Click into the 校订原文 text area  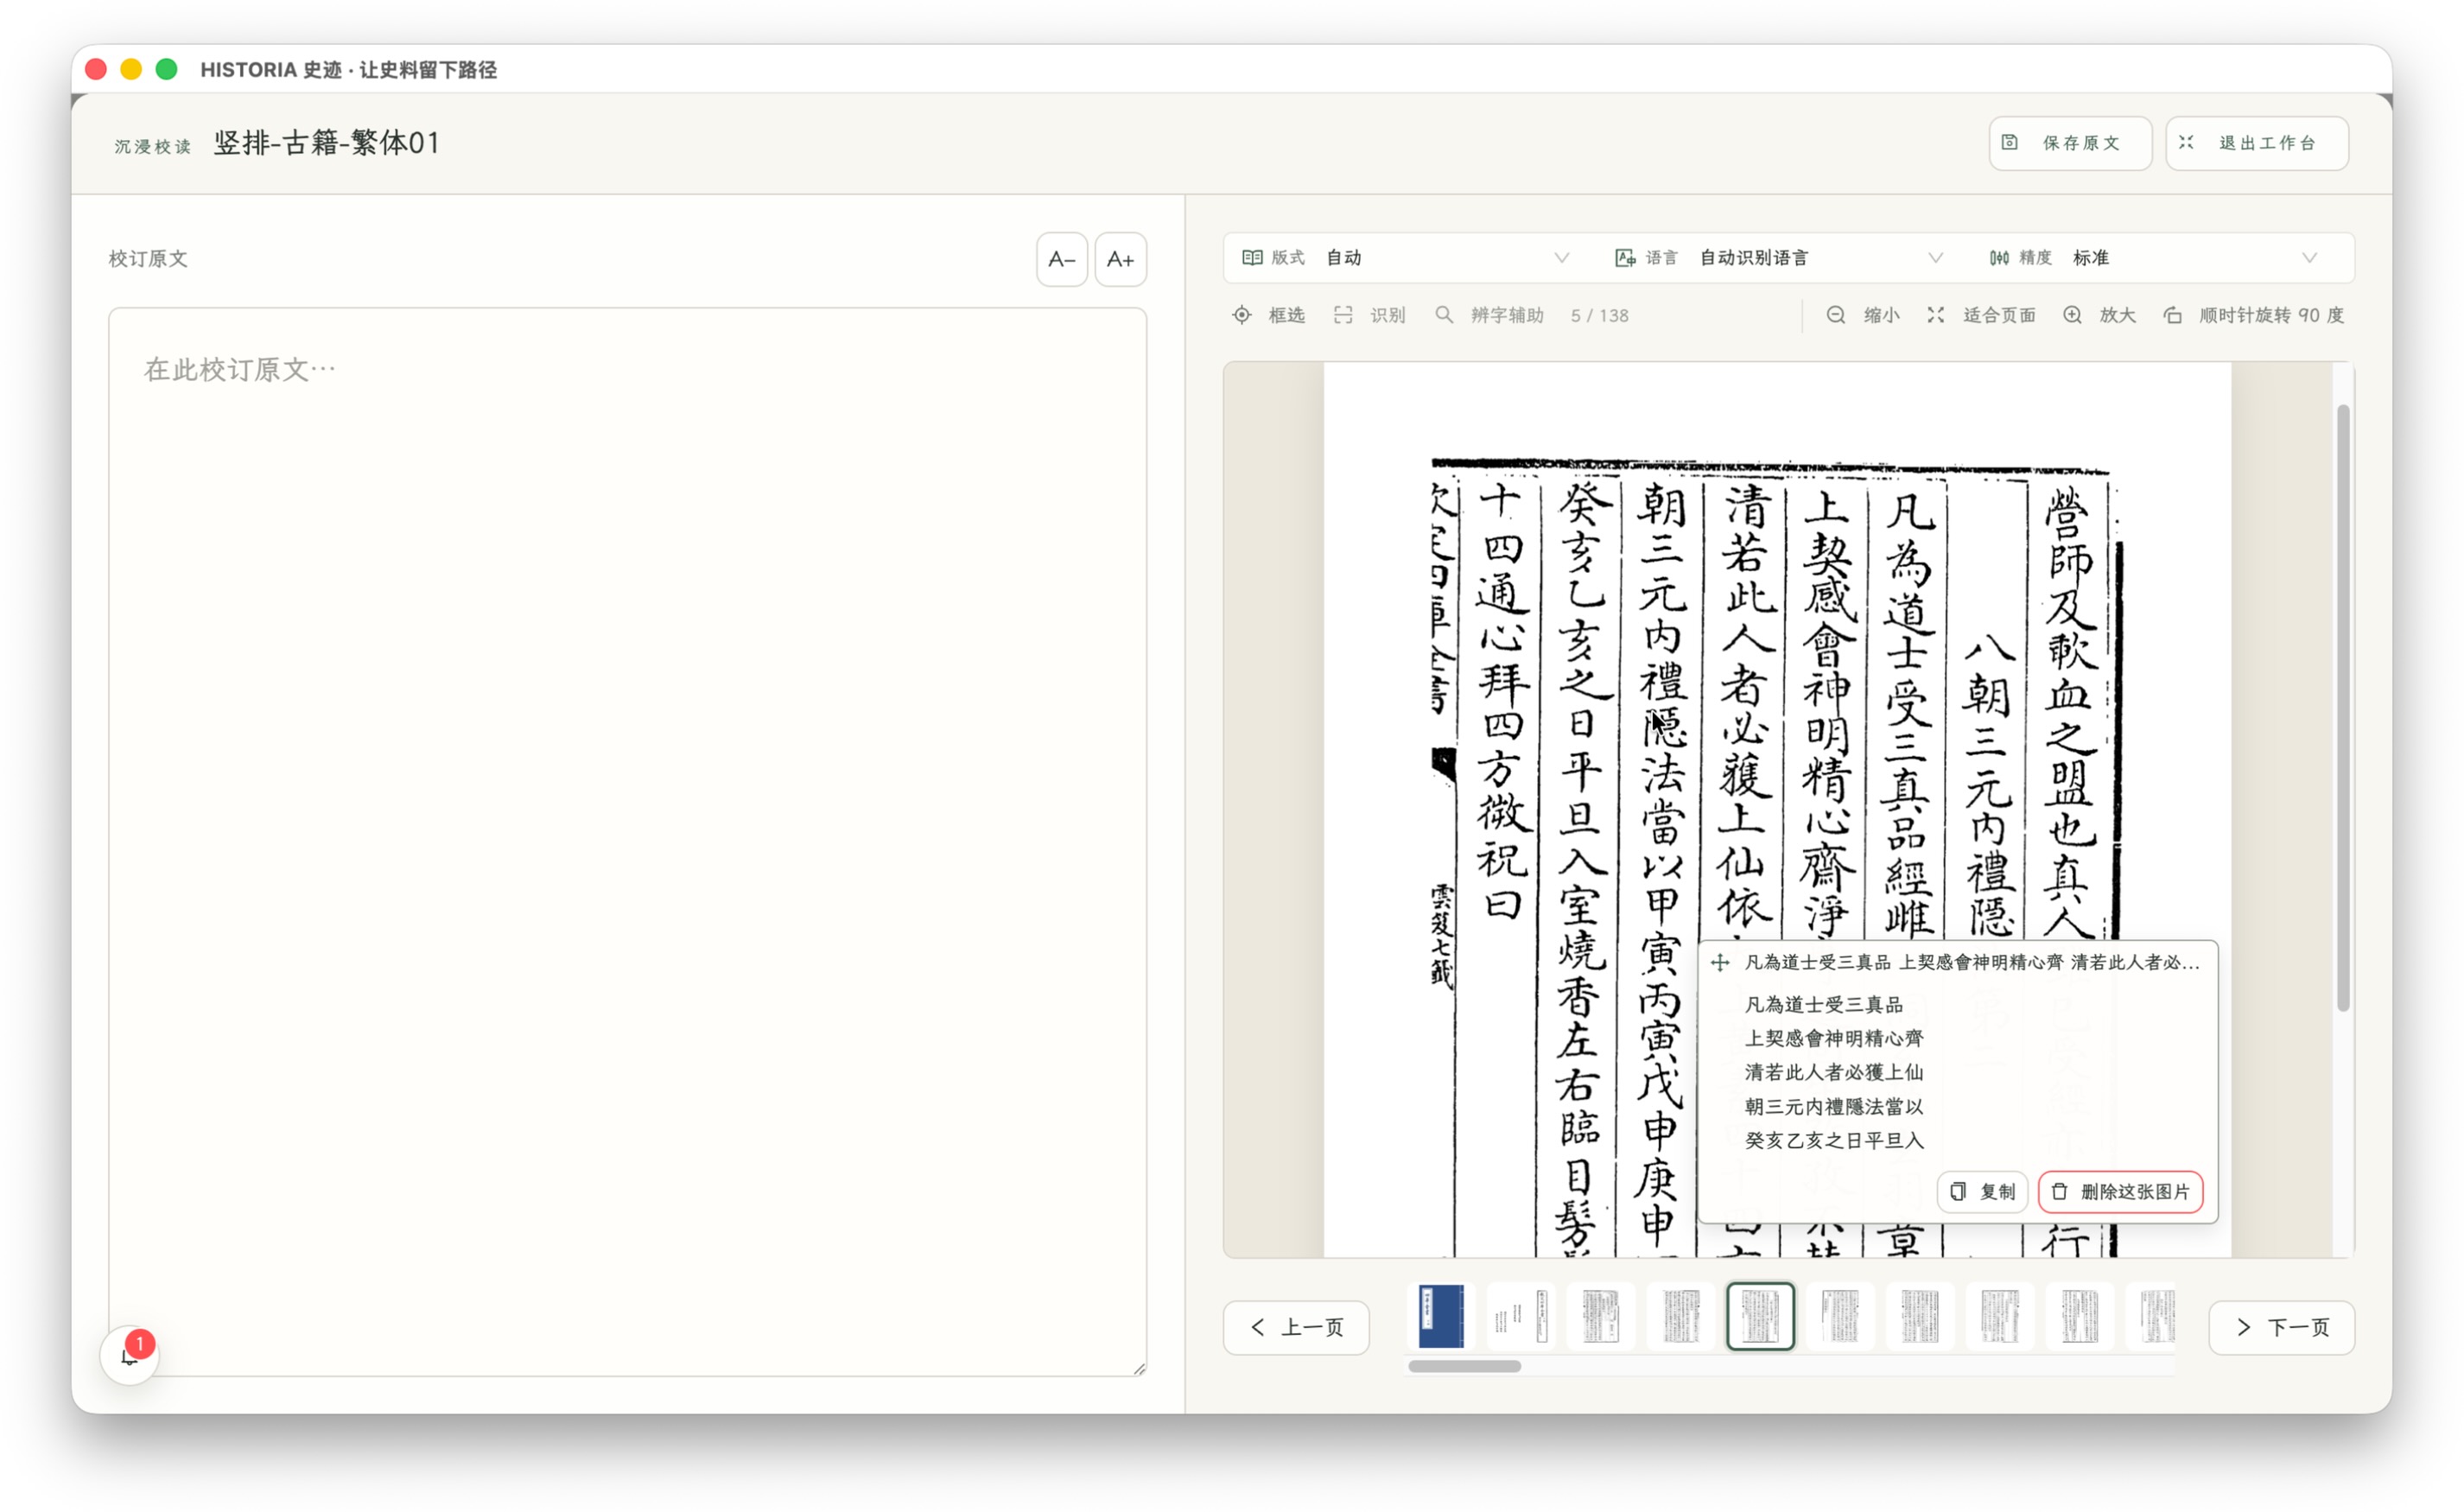pos(627,841)
